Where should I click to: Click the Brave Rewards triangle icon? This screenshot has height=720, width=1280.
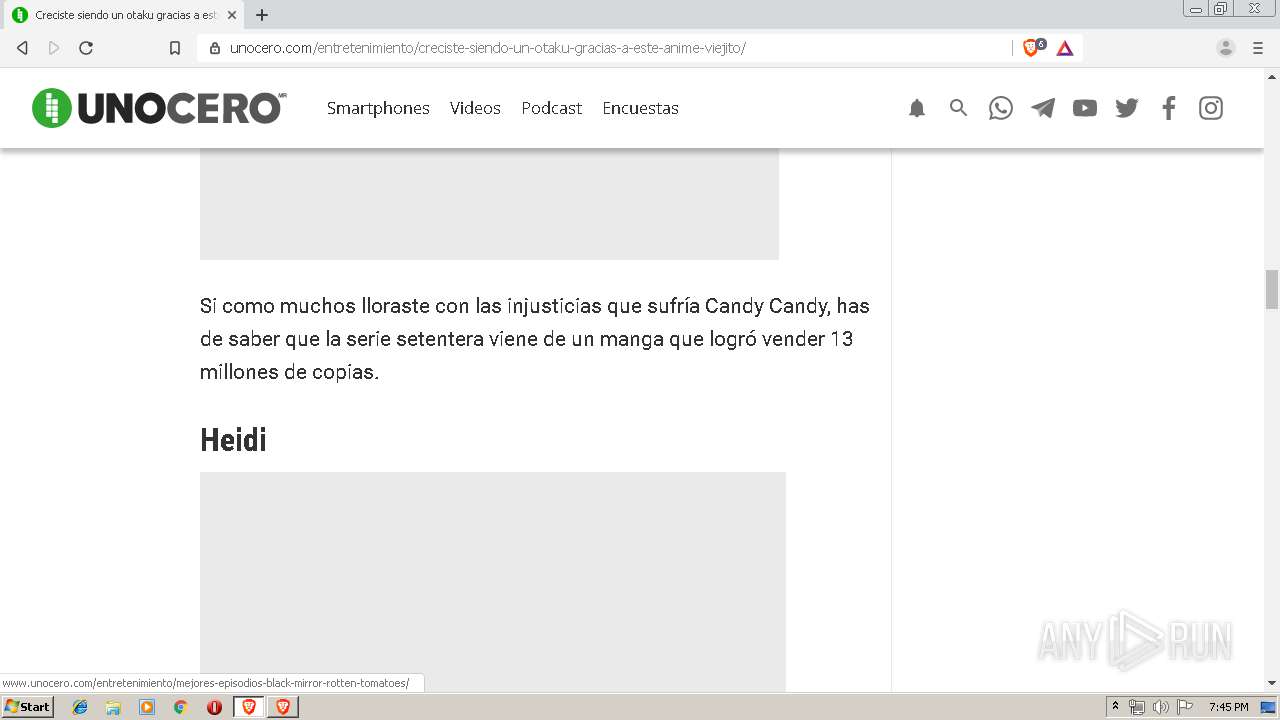(1065, 48)
